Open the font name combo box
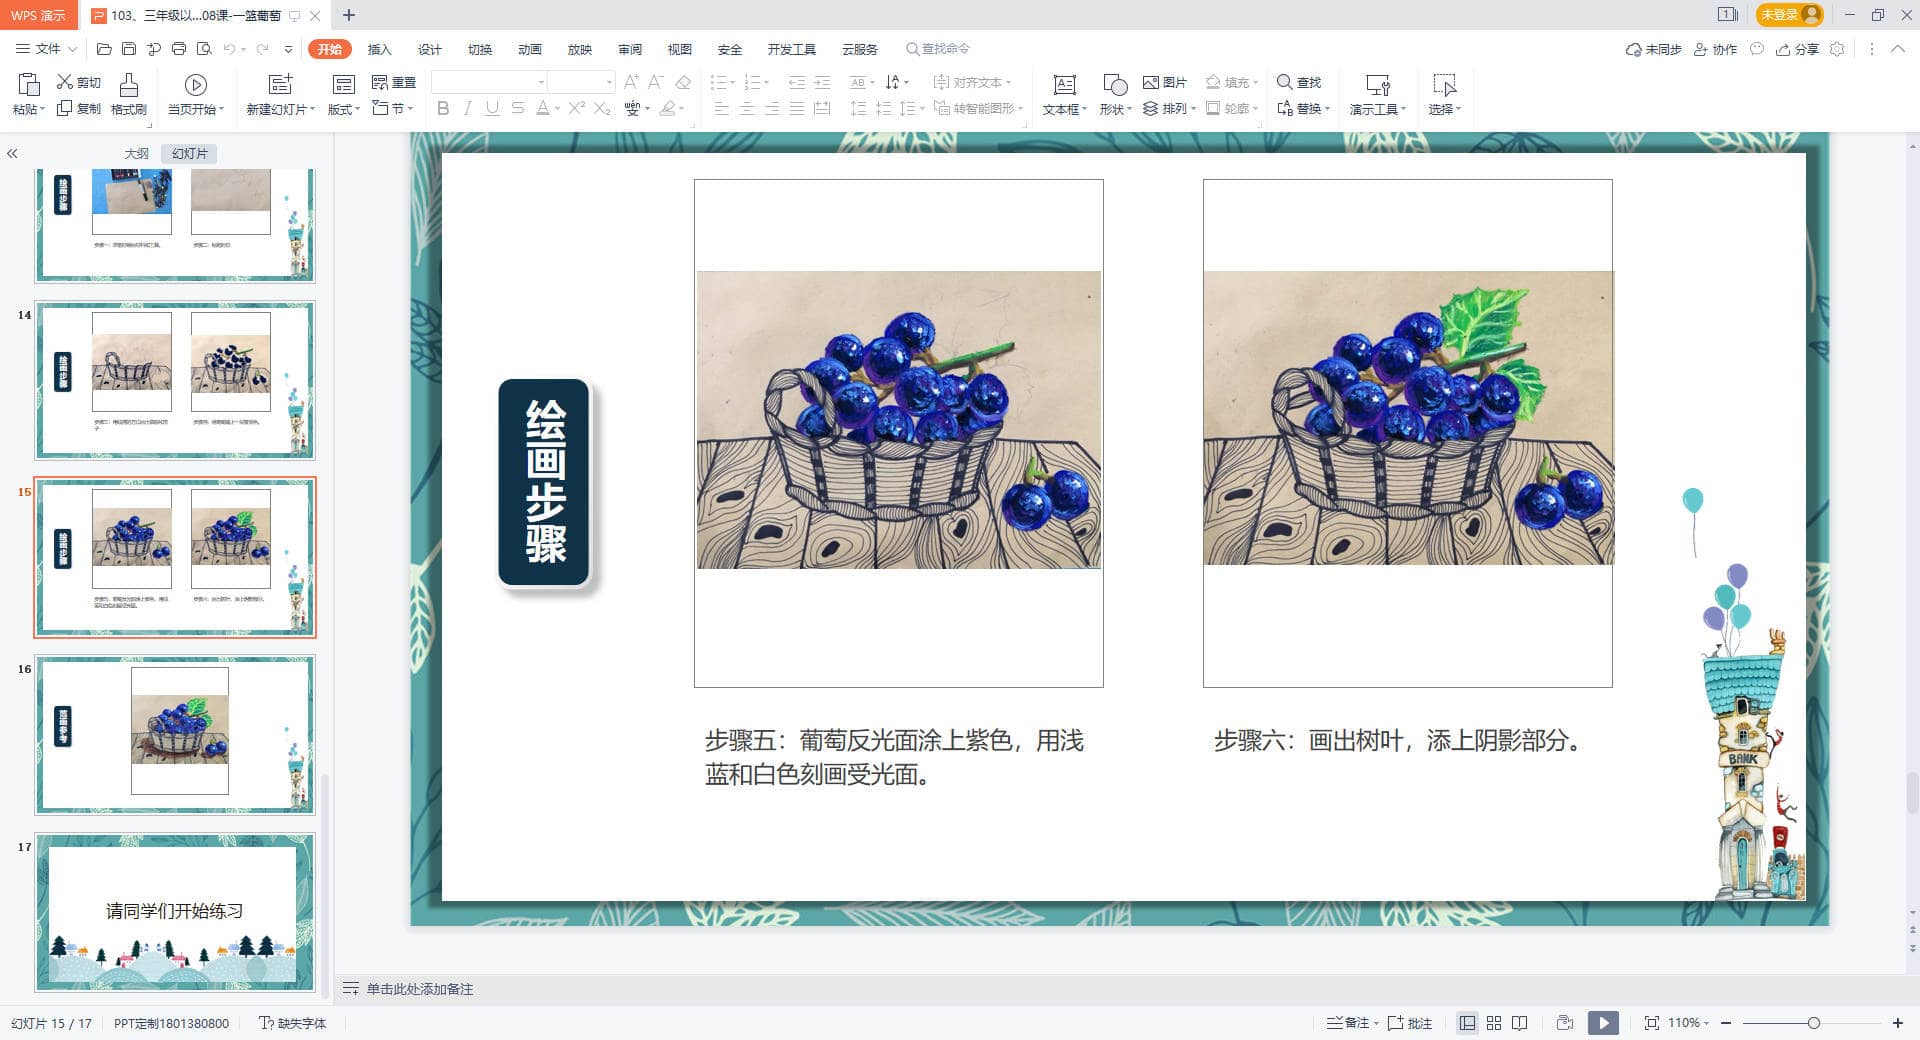The width and height of the screenshot is (1920, 1040). [489, 82]
